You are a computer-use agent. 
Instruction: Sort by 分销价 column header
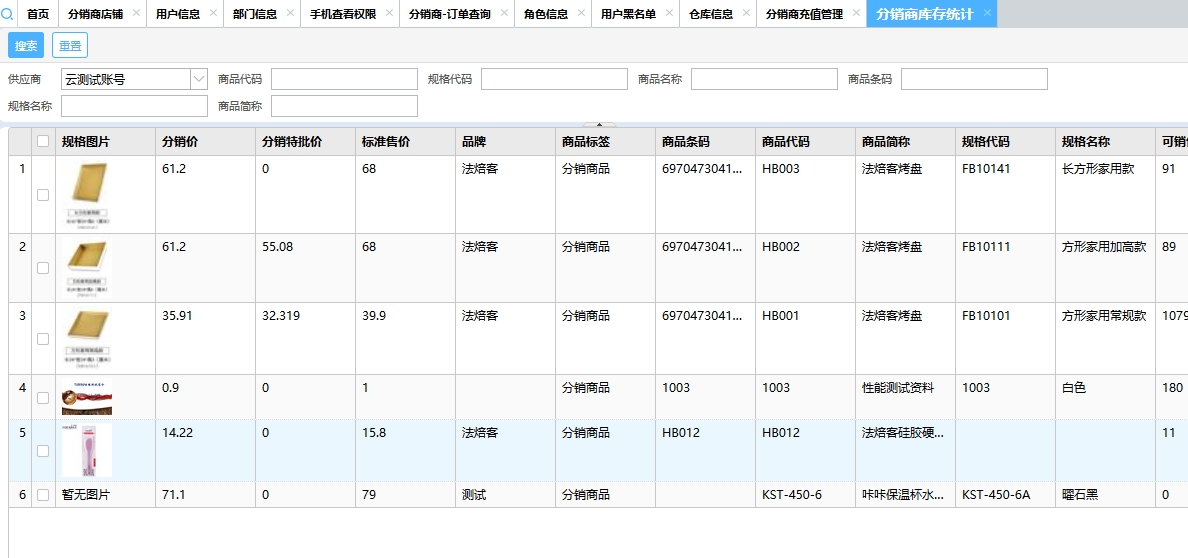click(x=180, y=142)
